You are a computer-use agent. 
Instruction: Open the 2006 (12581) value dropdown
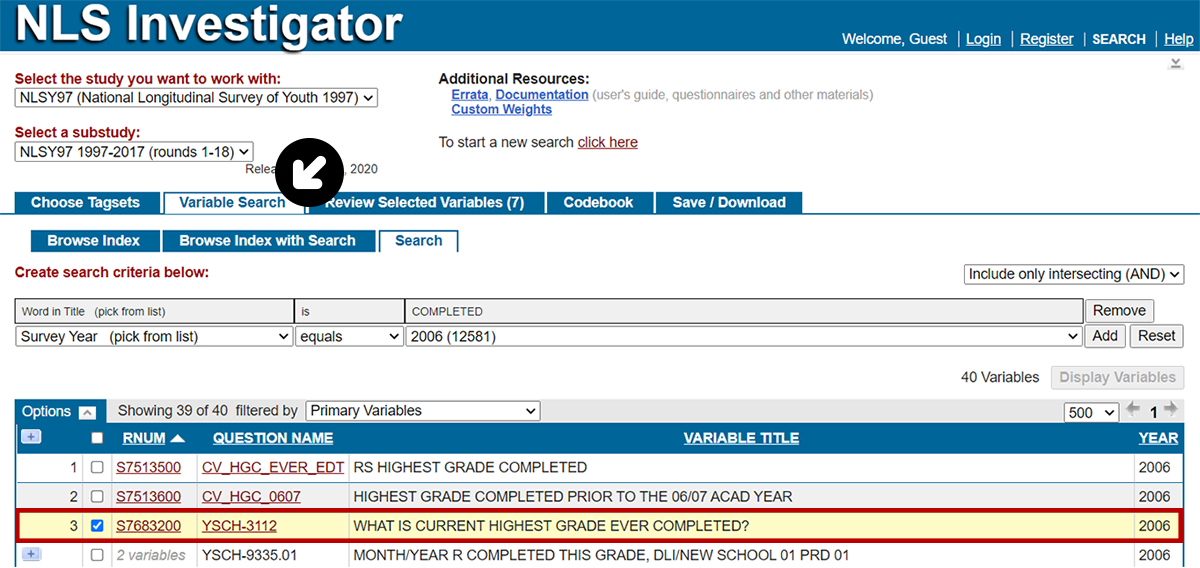click(744, 337)
